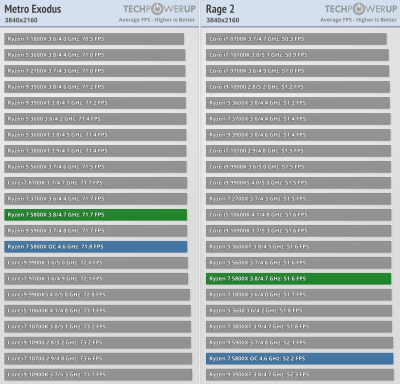This screenshot has height=384, width=400.
Task: Select the Ryzen 9 3900X 51.4 FPS bar
Action: point(298,135)
